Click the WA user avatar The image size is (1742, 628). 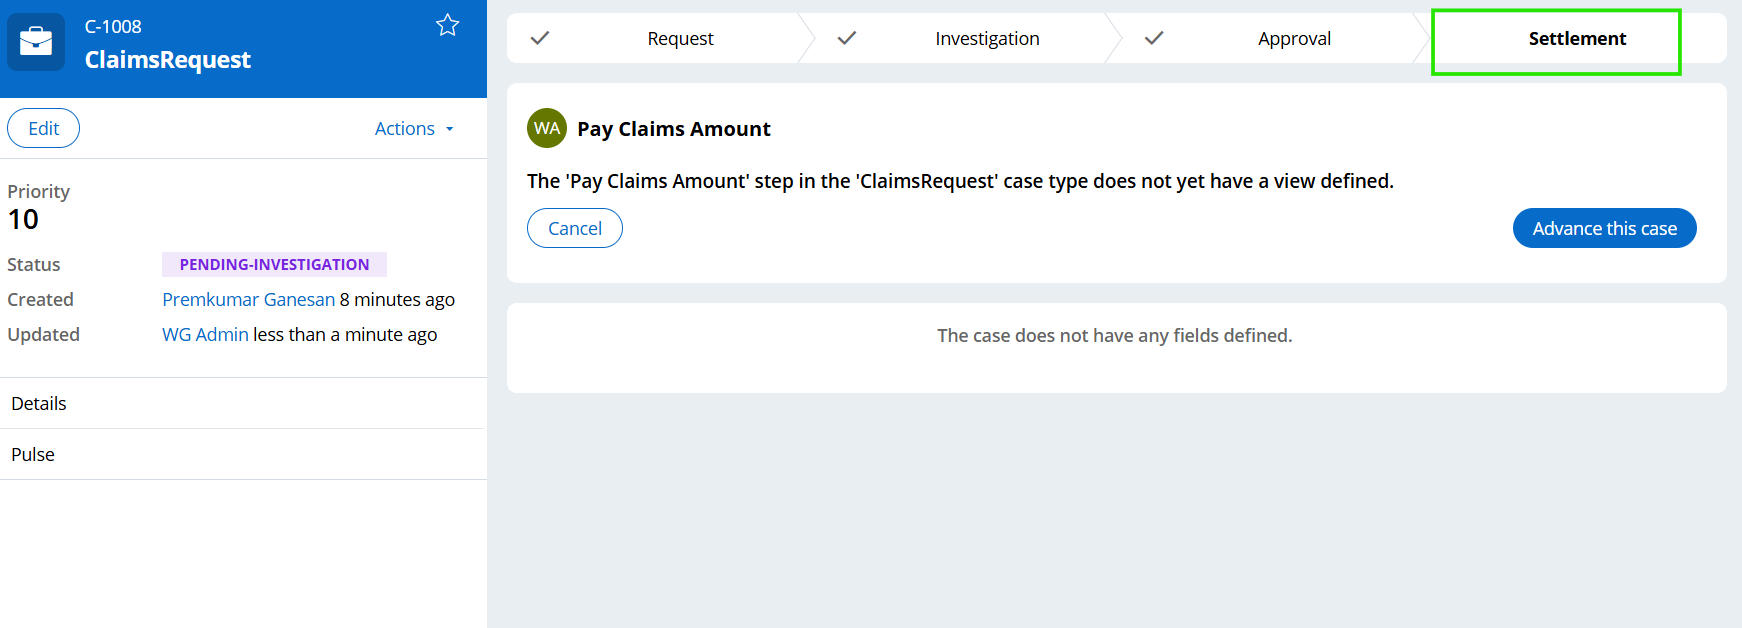(547, 128)
